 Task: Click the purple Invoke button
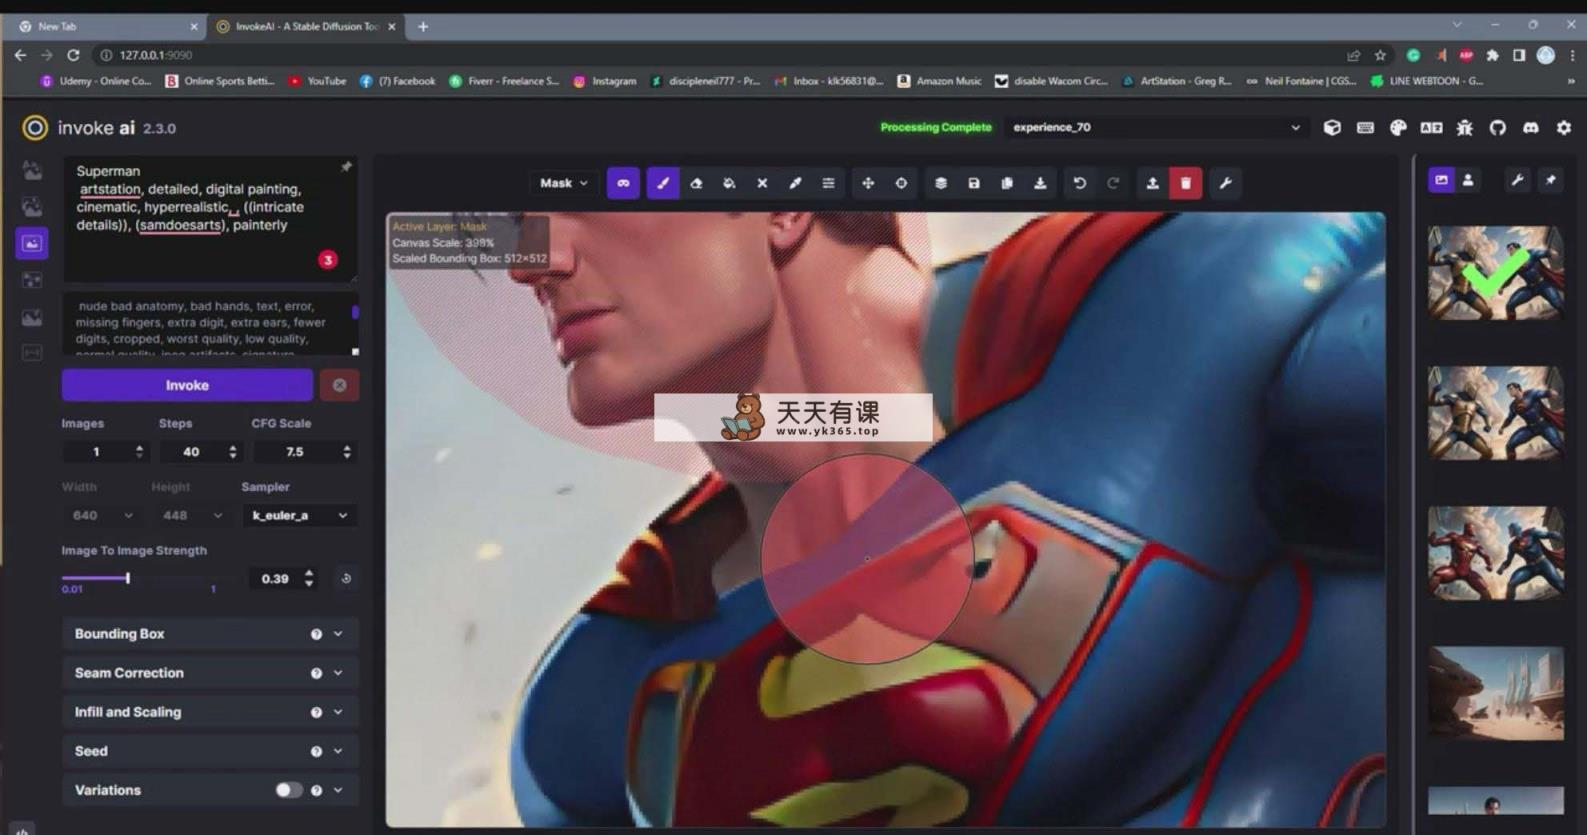(x=187, y=385)
